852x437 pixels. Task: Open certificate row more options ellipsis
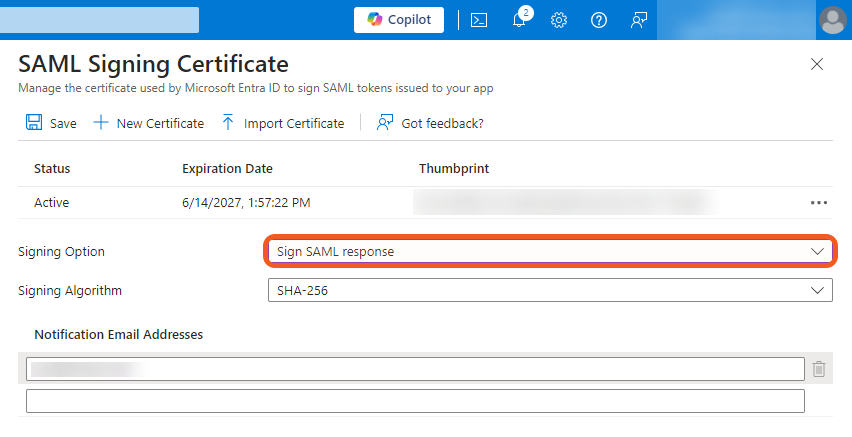pyautogui.click(x=819, y=202)
